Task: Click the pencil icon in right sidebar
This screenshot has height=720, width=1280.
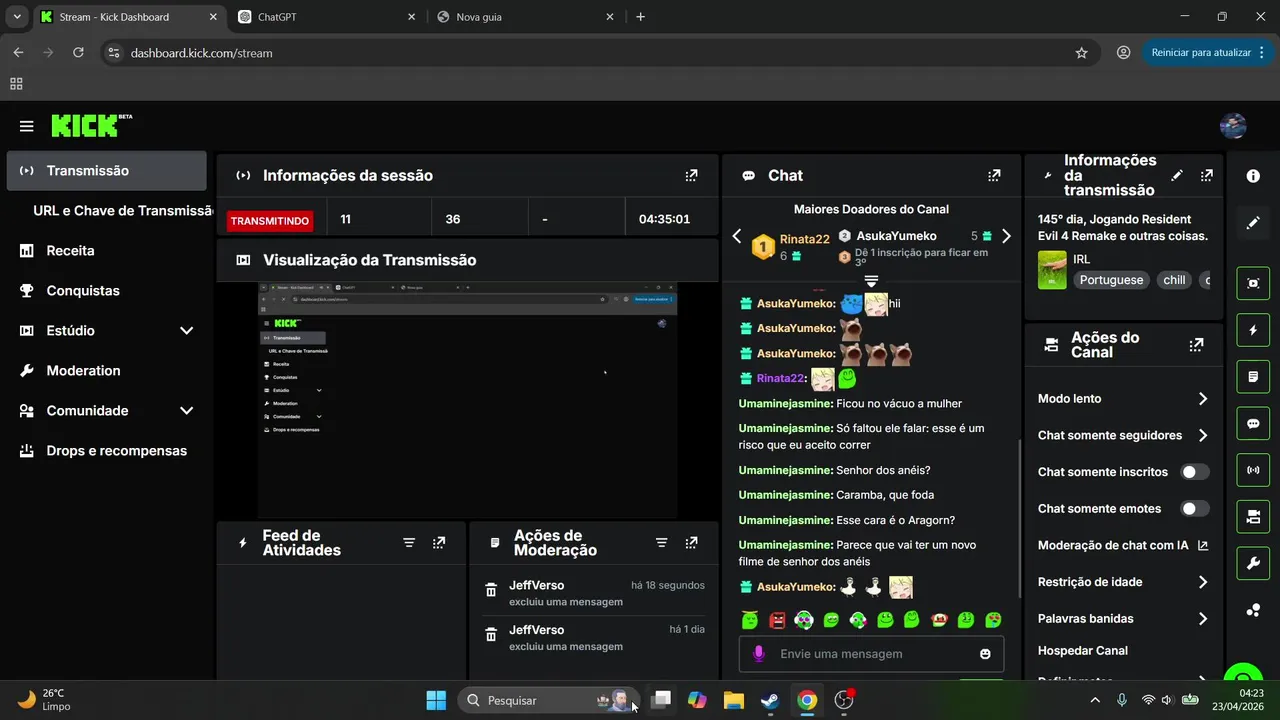Action: tap(1253, 223)
